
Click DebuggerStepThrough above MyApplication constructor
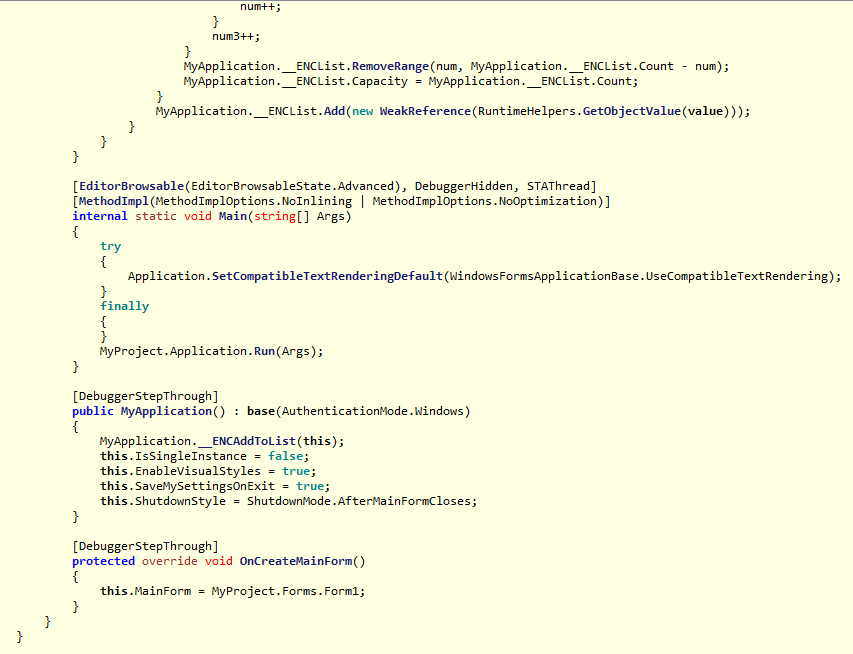click(x=145, y=397)
